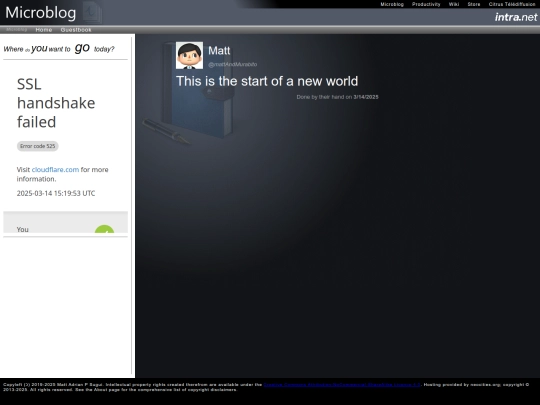Go to the Wiki section
The image size is (540, 405).
tap(454, 4)
